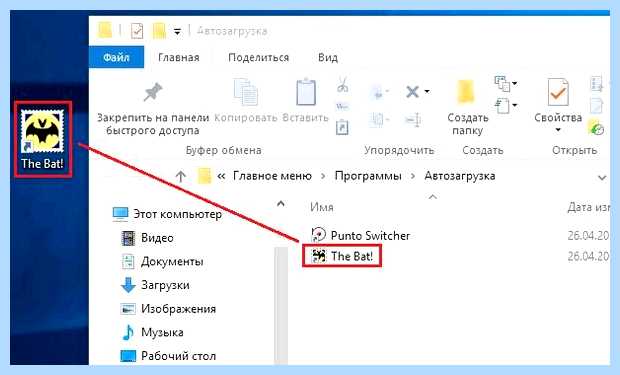
Task: Click Главное меню in address path
Action: 272,176
